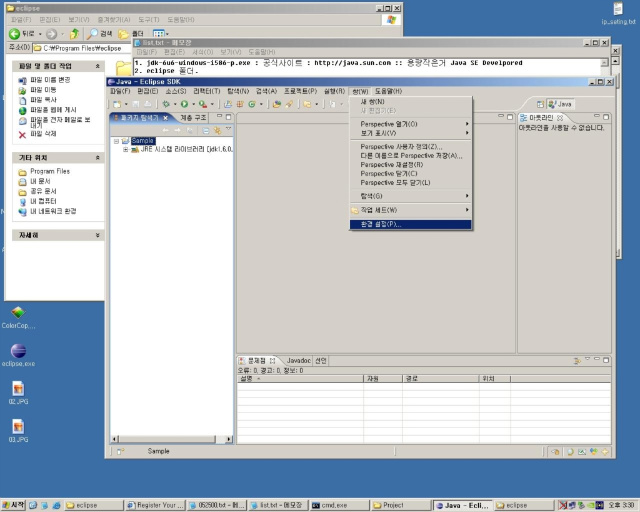Open the 작업 세트(W) working set submenu
The height and width of the screenshot is (512, 640).
coord(411,210)
